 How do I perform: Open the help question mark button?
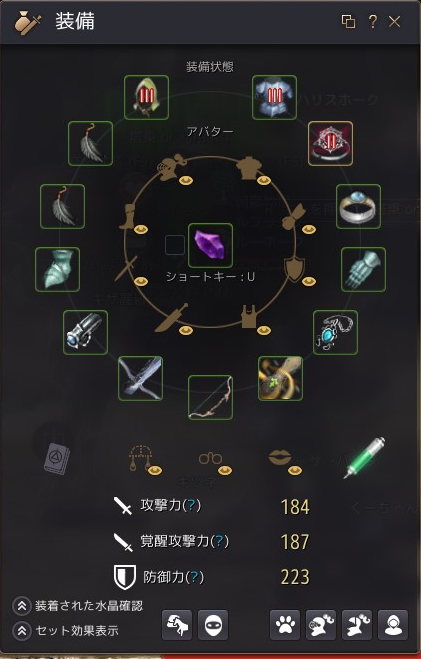coord(372,21)
